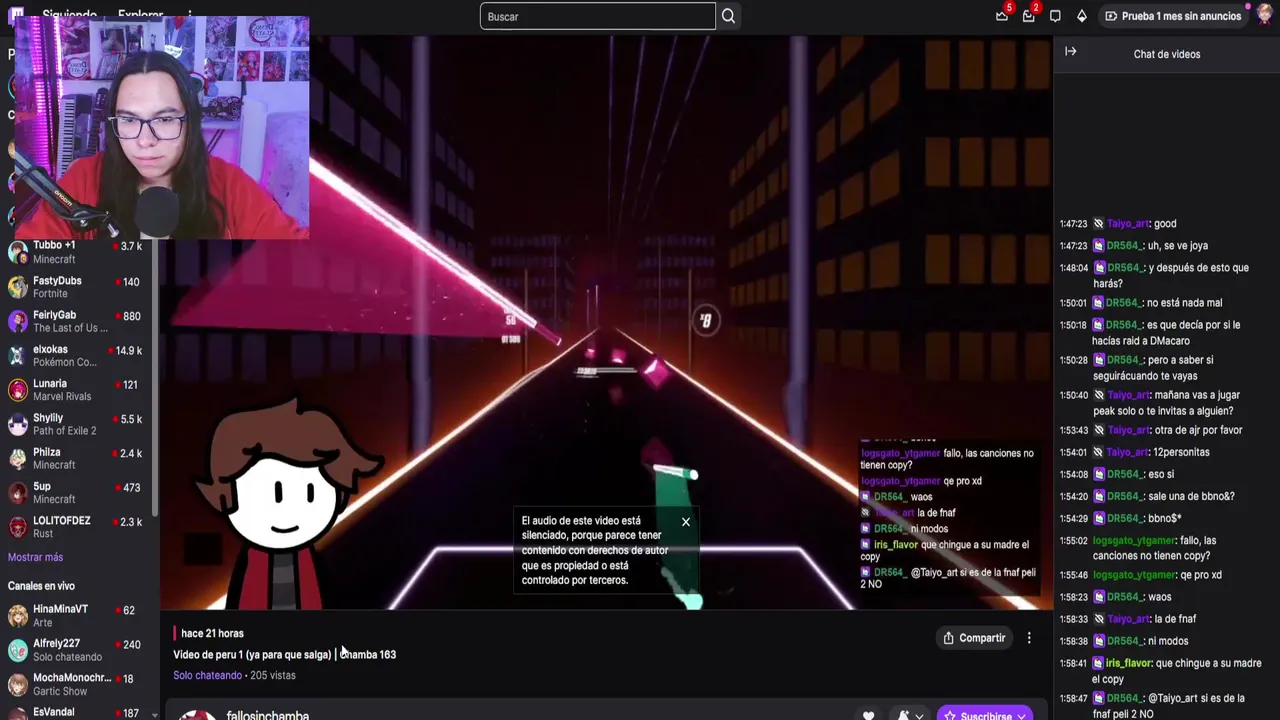
Task: Open FeirlyGab channel avatar
Action: point(17,321)
